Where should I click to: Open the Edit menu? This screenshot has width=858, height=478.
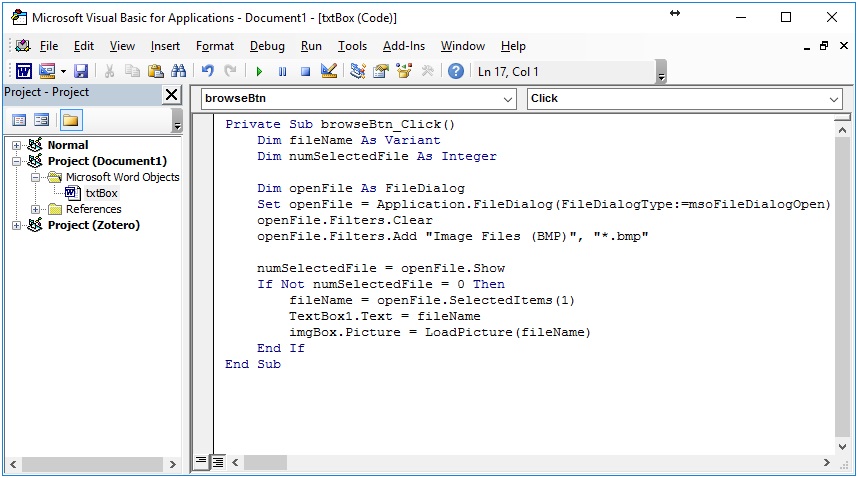click(x=84, y=46)
